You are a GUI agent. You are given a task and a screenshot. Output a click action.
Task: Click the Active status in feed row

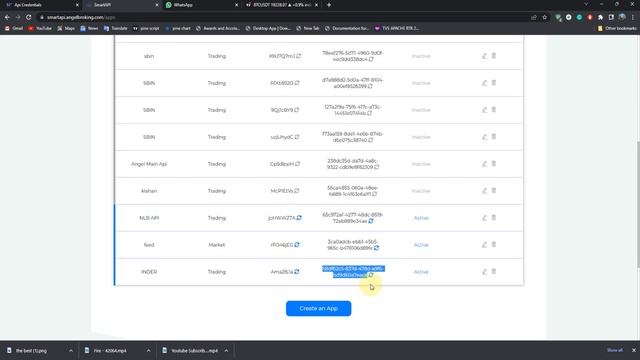coord(421,245)
